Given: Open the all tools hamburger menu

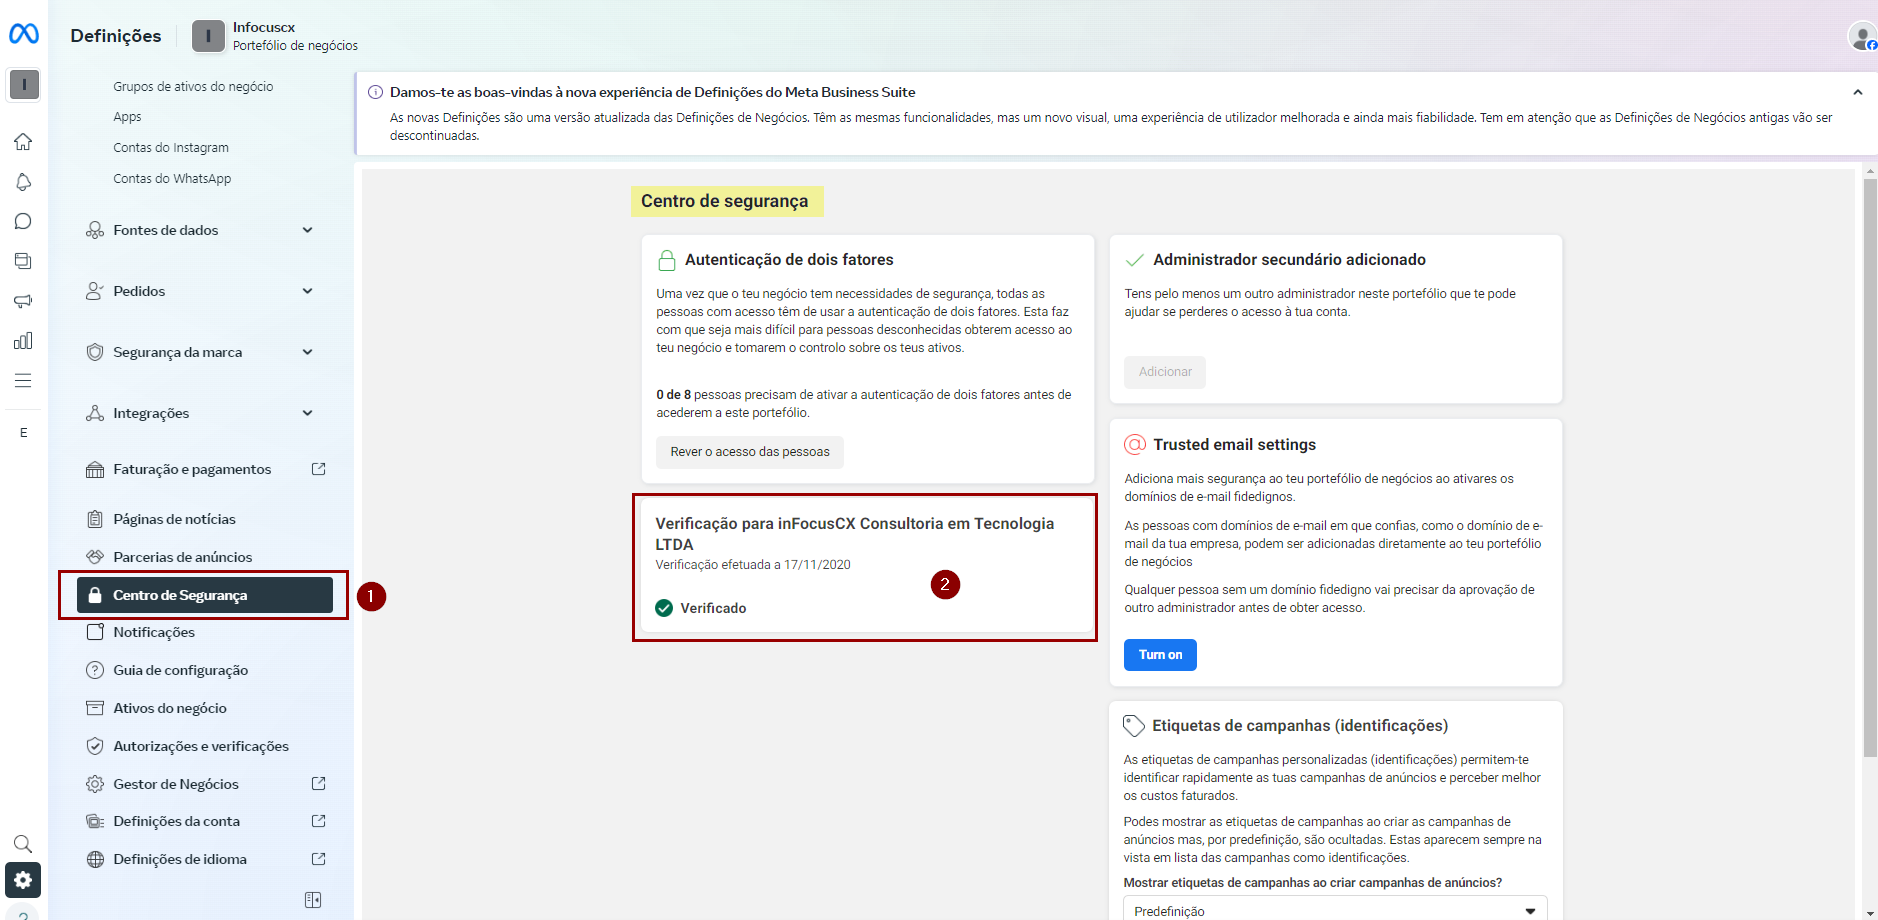Looking at the screenshot, I should (x=23, y=381).
